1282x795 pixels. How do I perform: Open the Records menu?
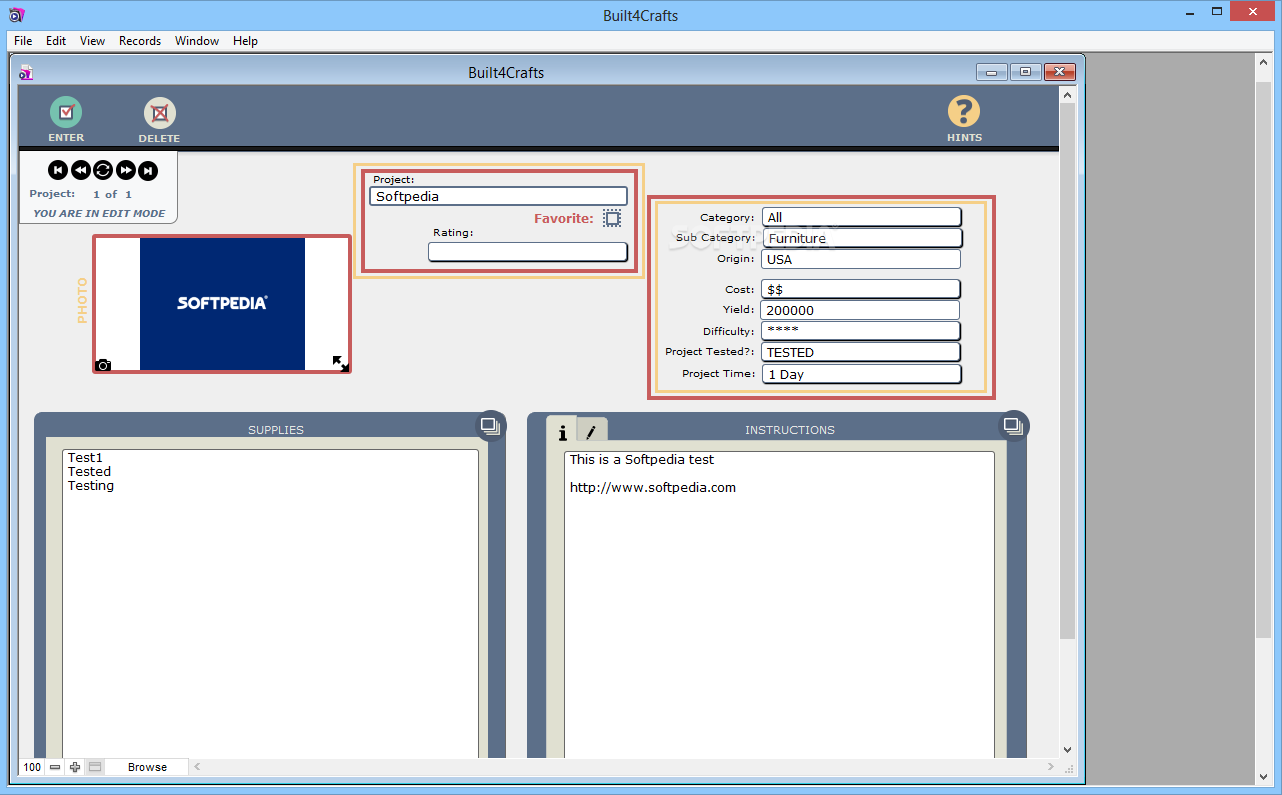(140, 41)
